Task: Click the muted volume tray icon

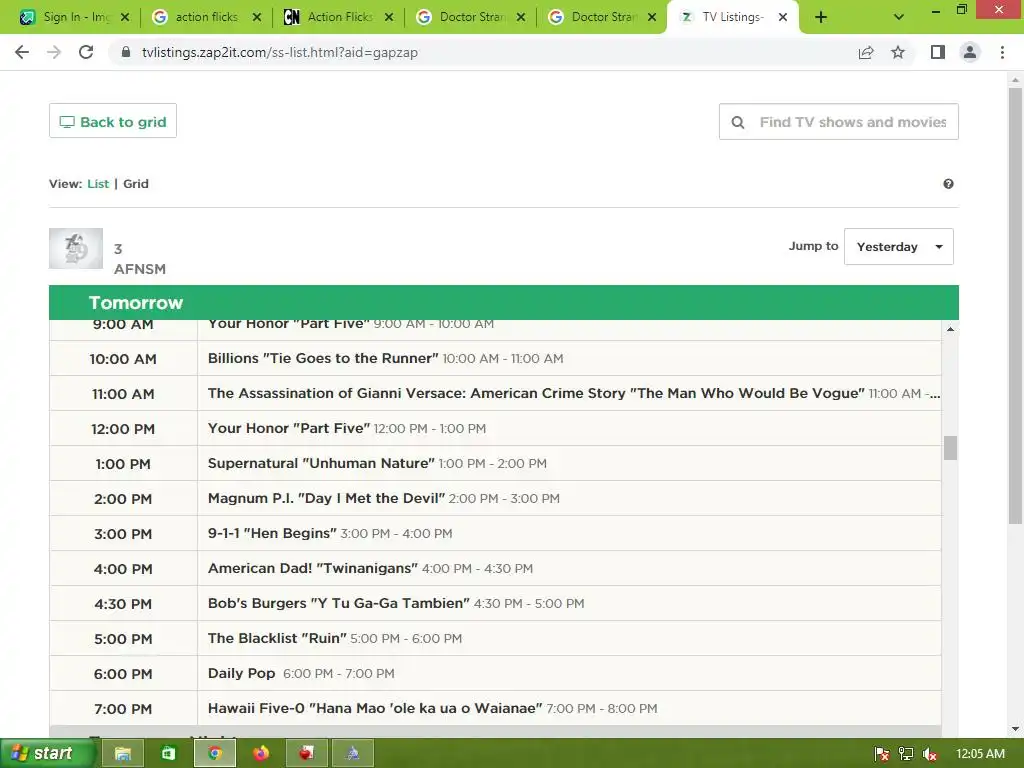Action: click(x=930, y=754)
